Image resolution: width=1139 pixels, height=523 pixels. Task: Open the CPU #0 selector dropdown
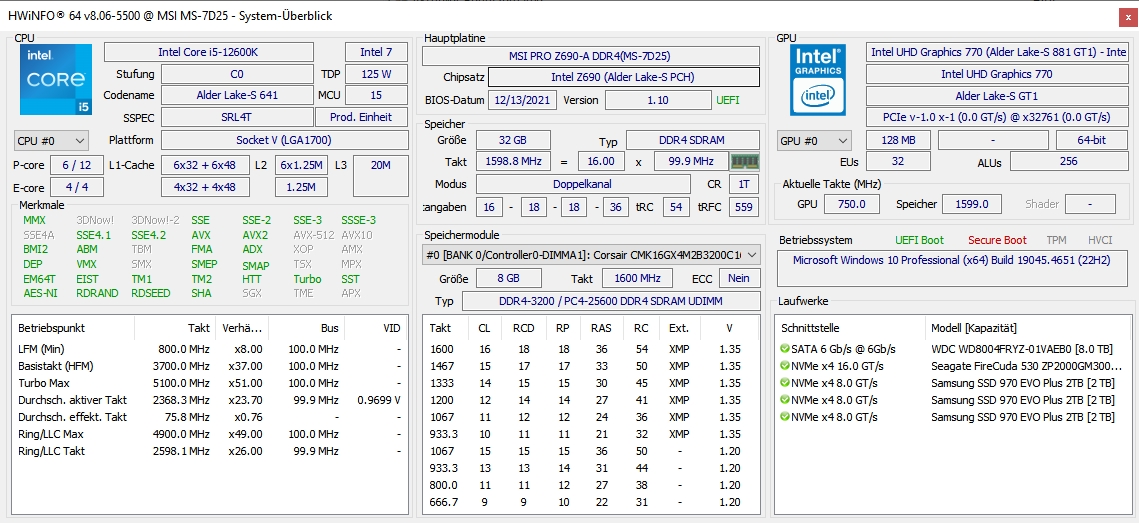[x=51, y=140]
